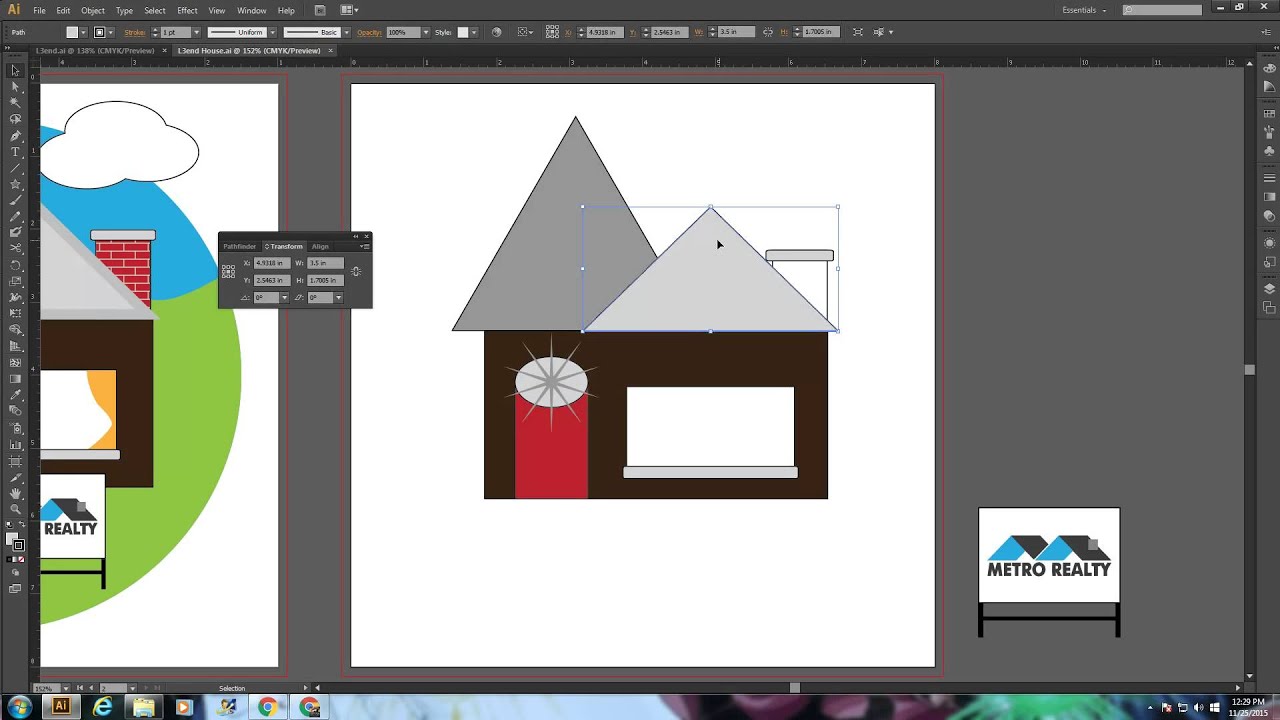The image size is (1280, 720).
Task: Switch to the Pathfinder panel tab
Action: (x=239, y=246)
